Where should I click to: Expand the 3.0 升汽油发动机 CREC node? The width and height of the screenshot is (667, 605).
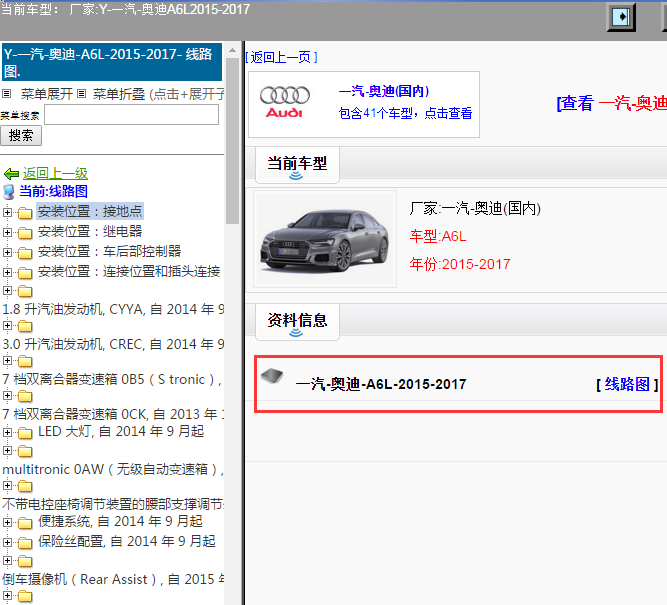point(7,325)
